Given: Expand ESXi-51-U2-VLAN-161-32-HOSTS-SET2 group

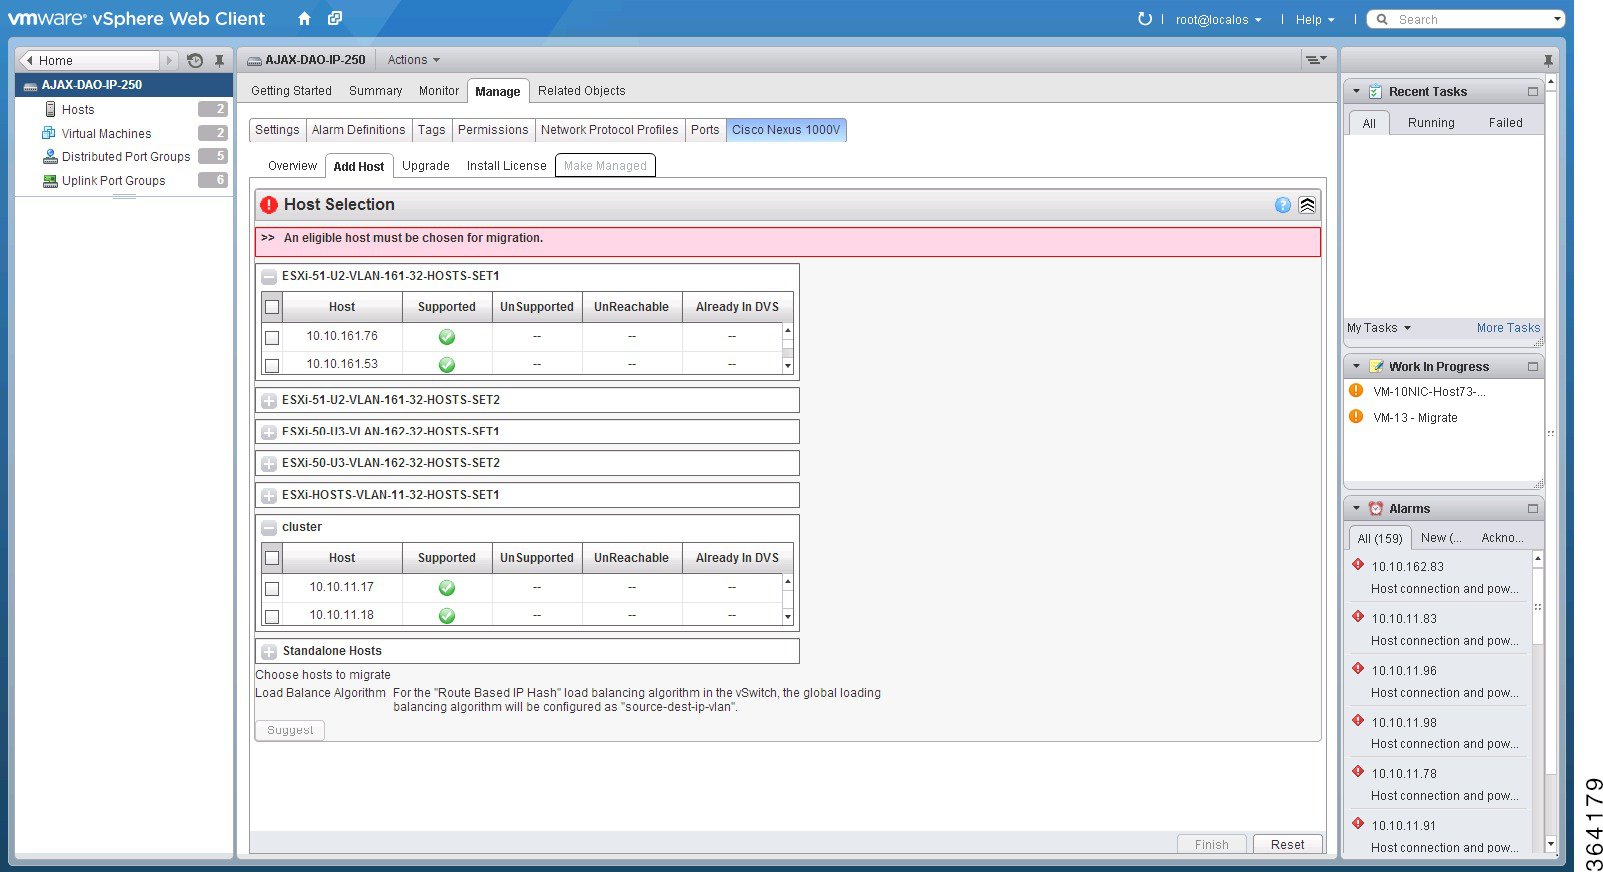Looking at the screenshot, I should coord(269,401).
